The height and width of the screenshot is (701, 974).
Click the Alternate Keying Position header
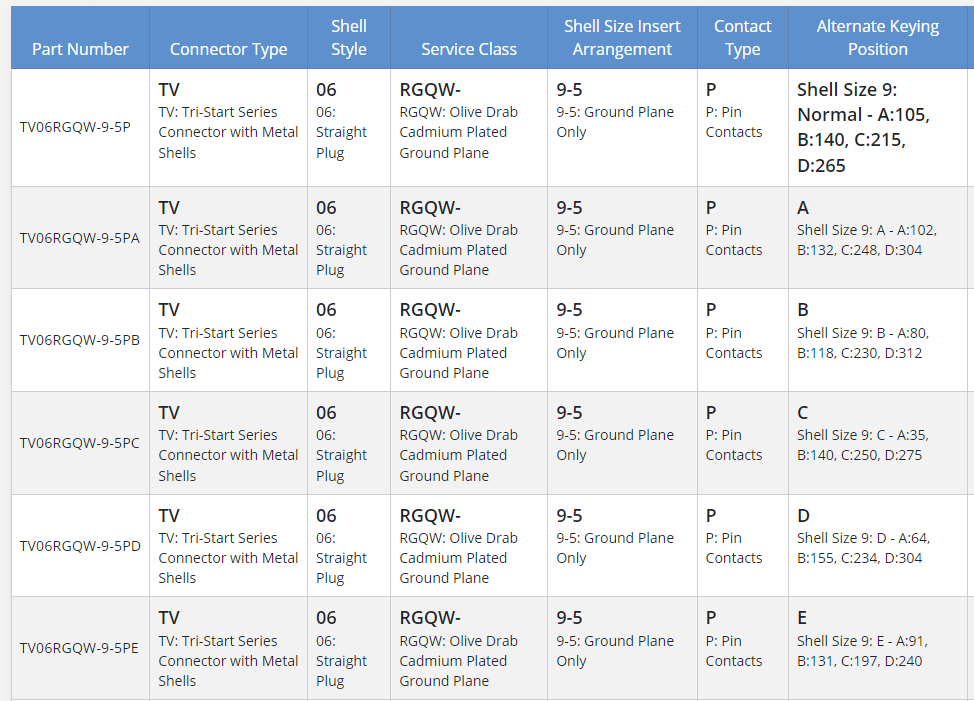pyautogui.click(x=877, y=38)
